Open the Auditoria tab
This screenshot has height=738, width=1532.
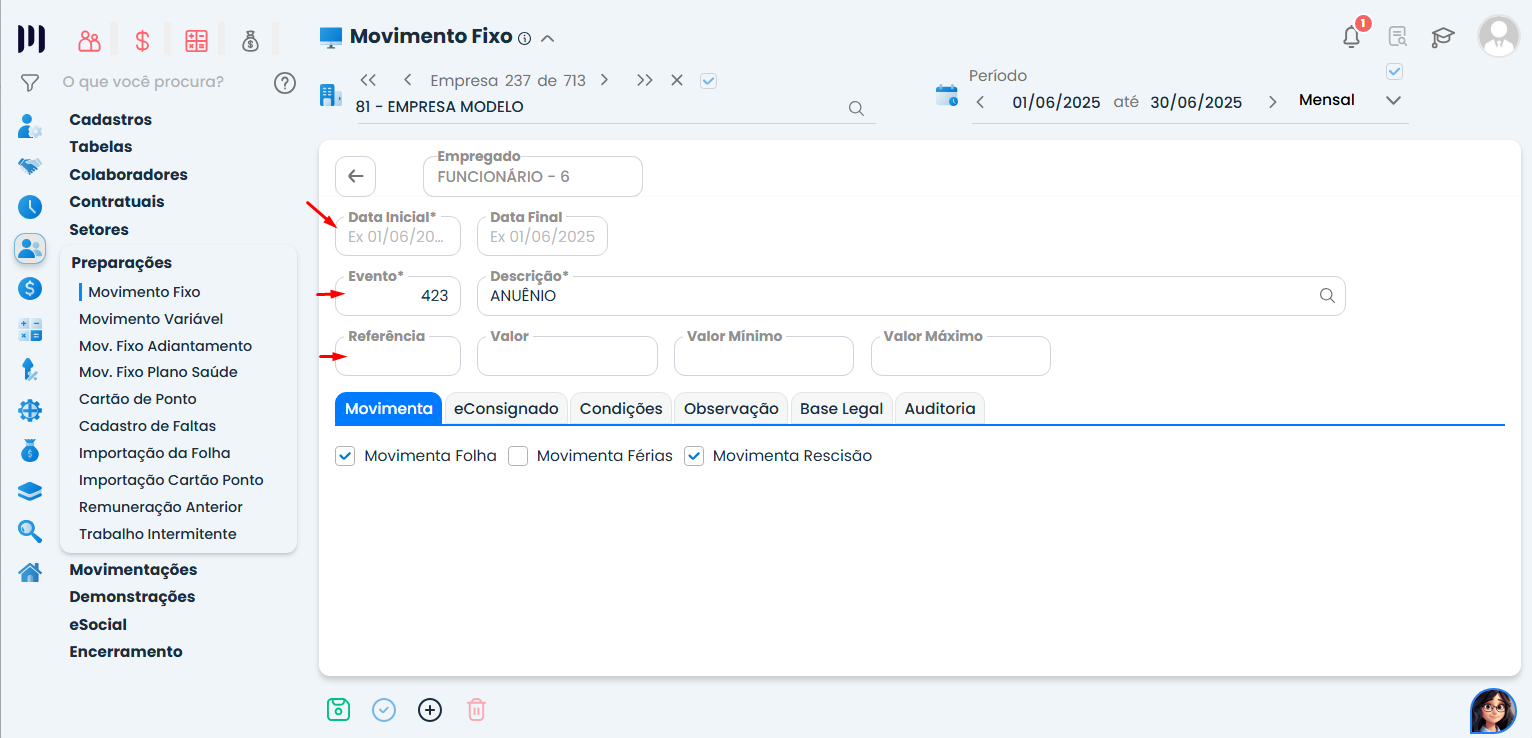pos(939,408)
